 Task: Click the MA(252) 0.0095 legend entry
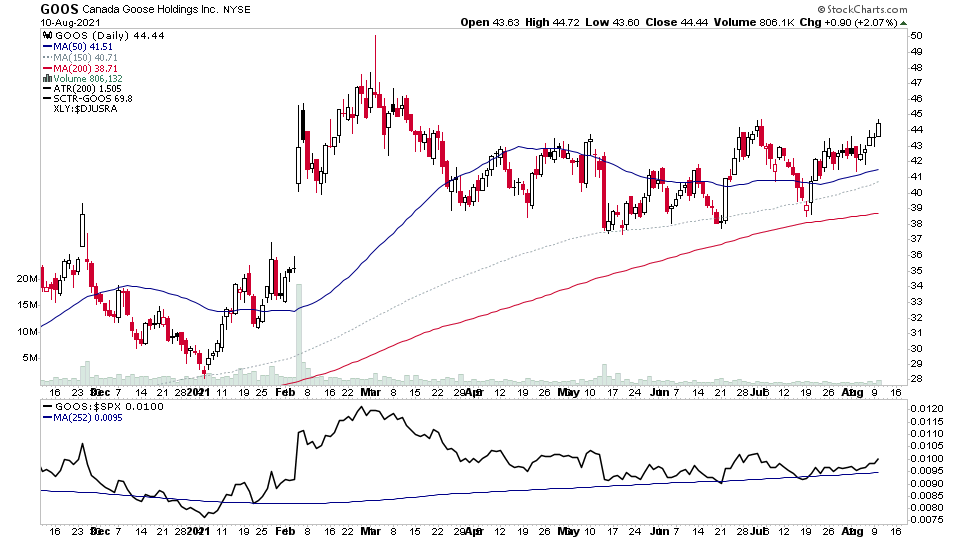(x=88, y=418)
